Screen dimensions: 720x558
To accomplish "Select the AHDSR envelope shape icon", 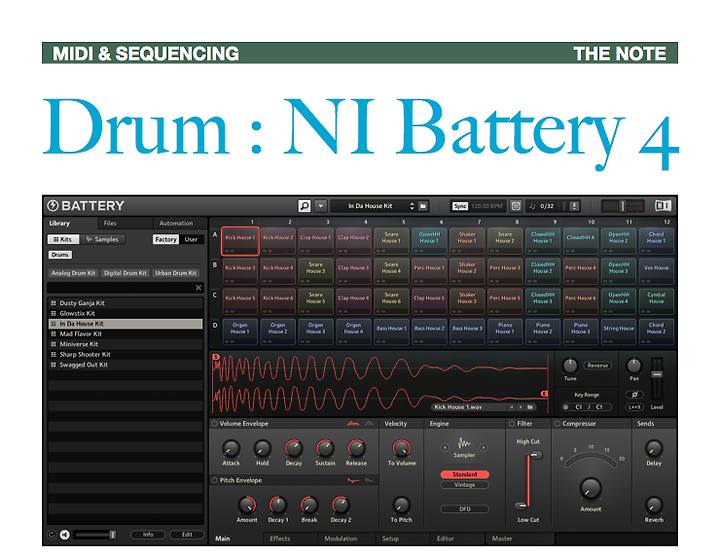I will point(353,423).
